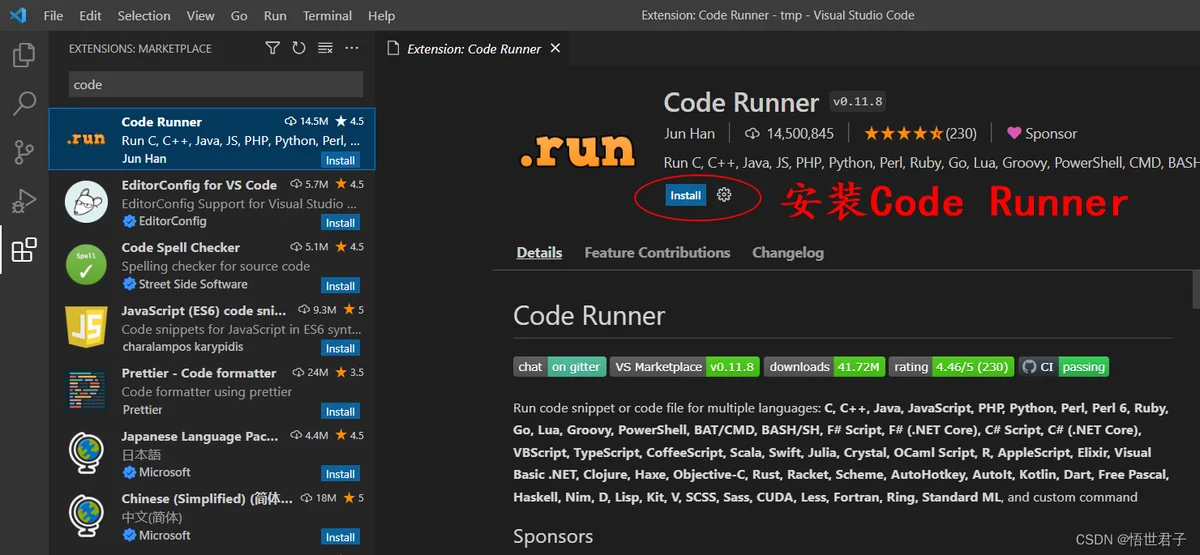Open the Selection menu
Image resolution: width=1200 pixels, height=555 pixels.
pyautogui.click(x=144, y=15)
